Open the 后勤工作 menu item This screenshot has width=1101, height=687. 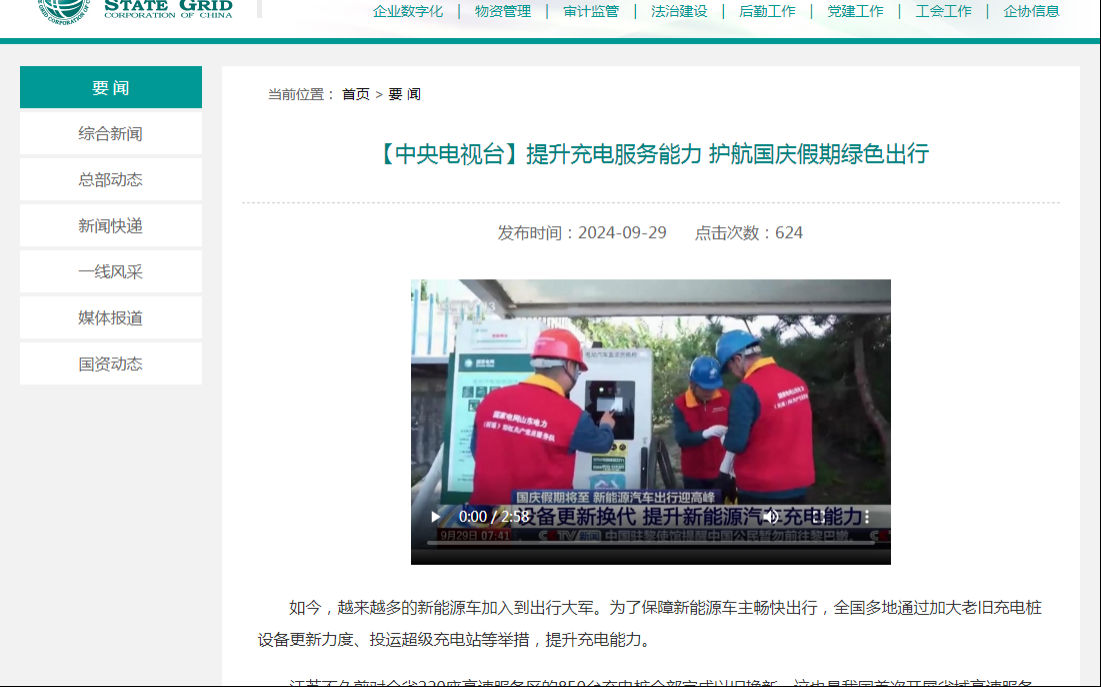coord(767,11)
